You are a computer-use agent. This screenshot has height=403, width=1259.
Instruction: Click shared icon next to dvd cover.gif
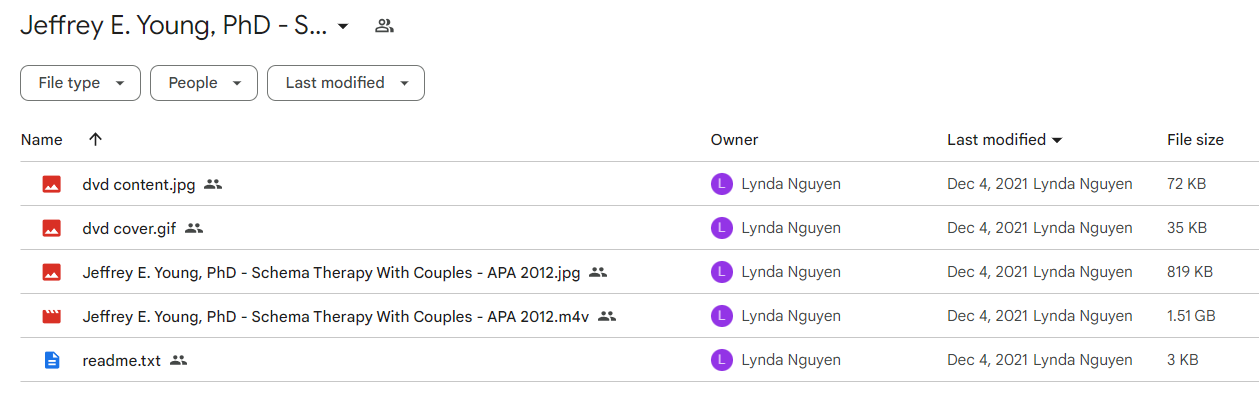tap(194, 228)
